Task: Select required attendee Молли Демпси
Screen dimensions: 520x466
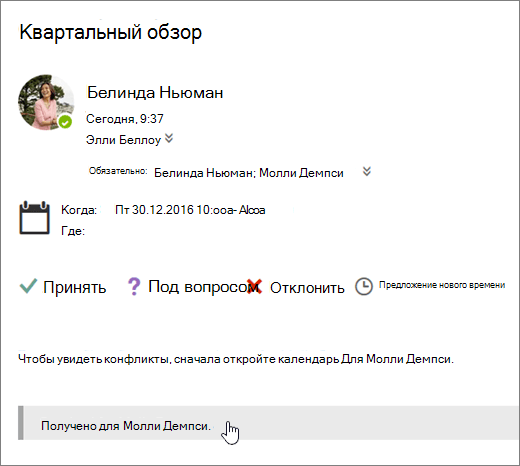Action: [301, 173]
